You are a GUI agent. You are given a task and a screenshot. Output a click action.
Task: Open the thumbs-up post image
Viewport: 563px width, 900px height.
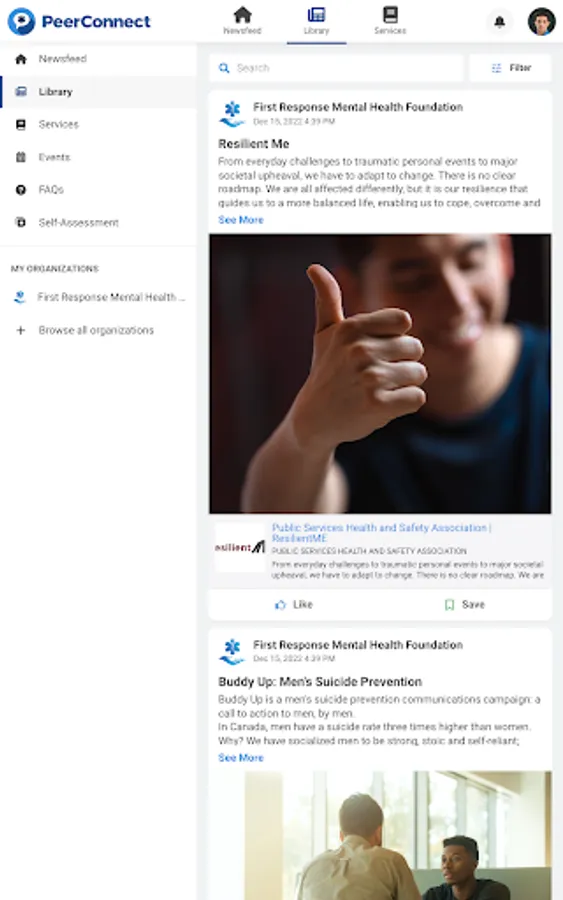pos(380,374)
